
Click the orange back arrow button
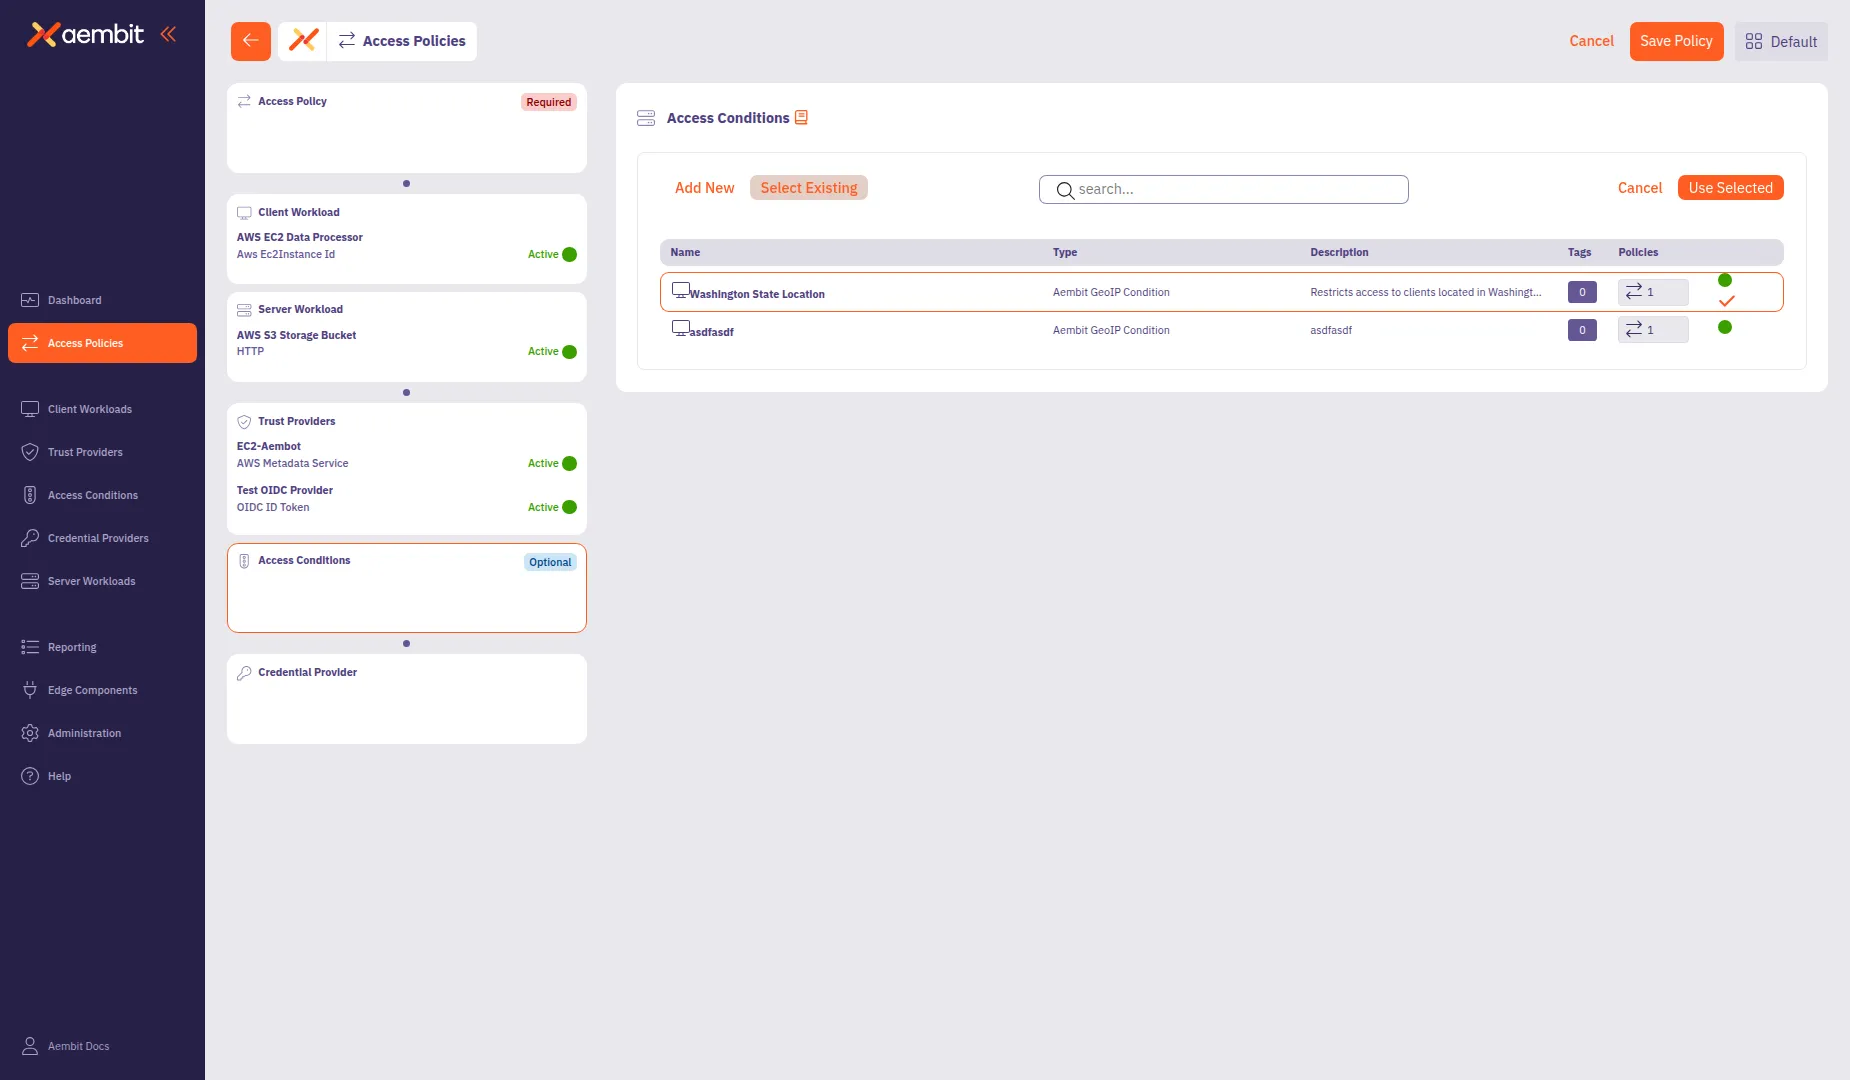tap(250, 41)
